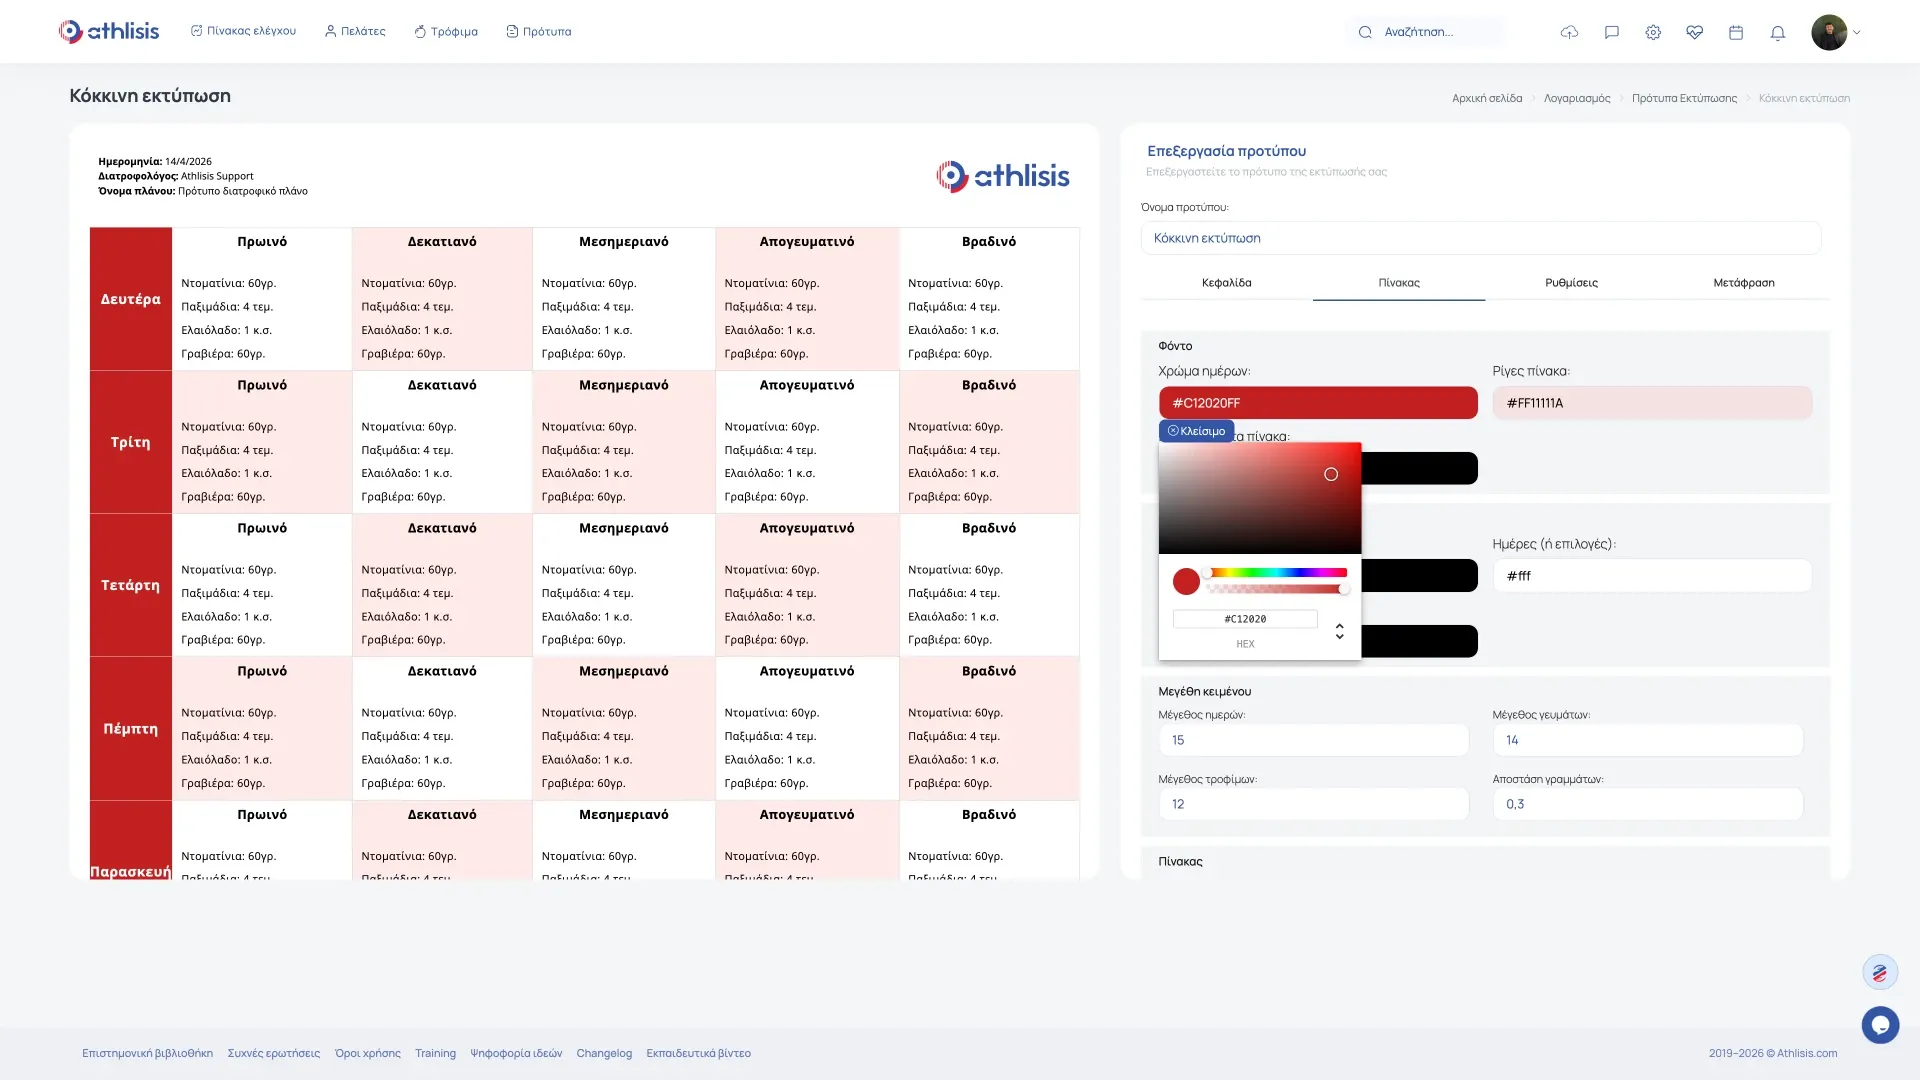Open the Πελάτες menu
The image size is (1920, 1080).
pos(355,31)
